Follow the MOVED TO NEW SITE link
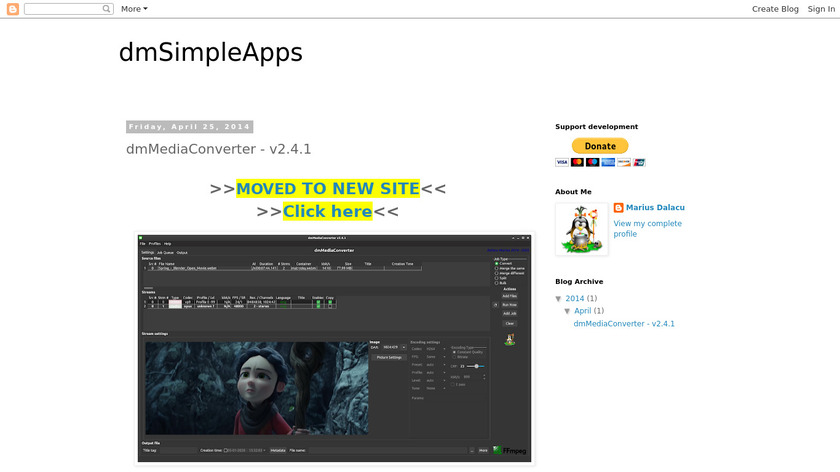This screenshot has height=472, width=840. [328, 189]
